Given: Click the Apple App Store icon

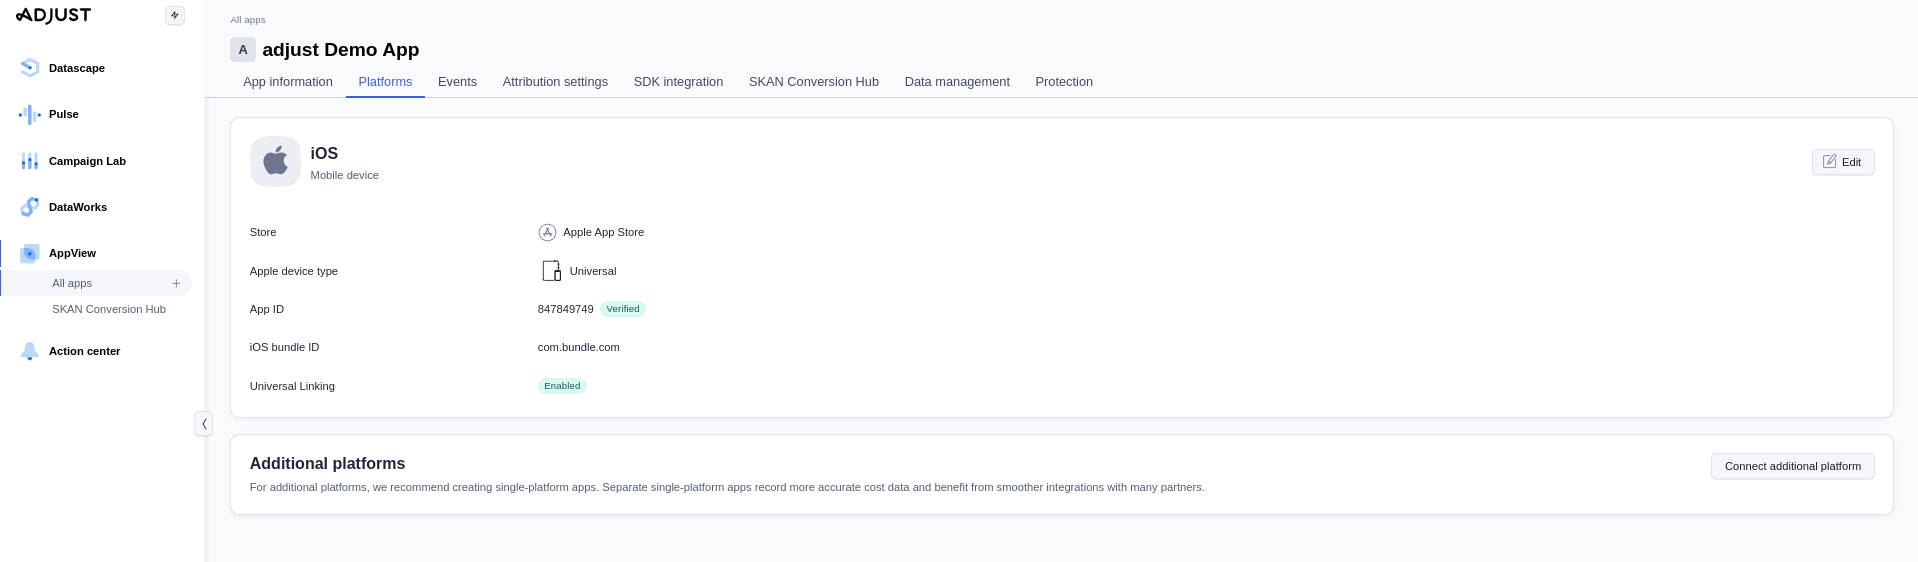Looking at the screenshot, I should pos(547,232).
